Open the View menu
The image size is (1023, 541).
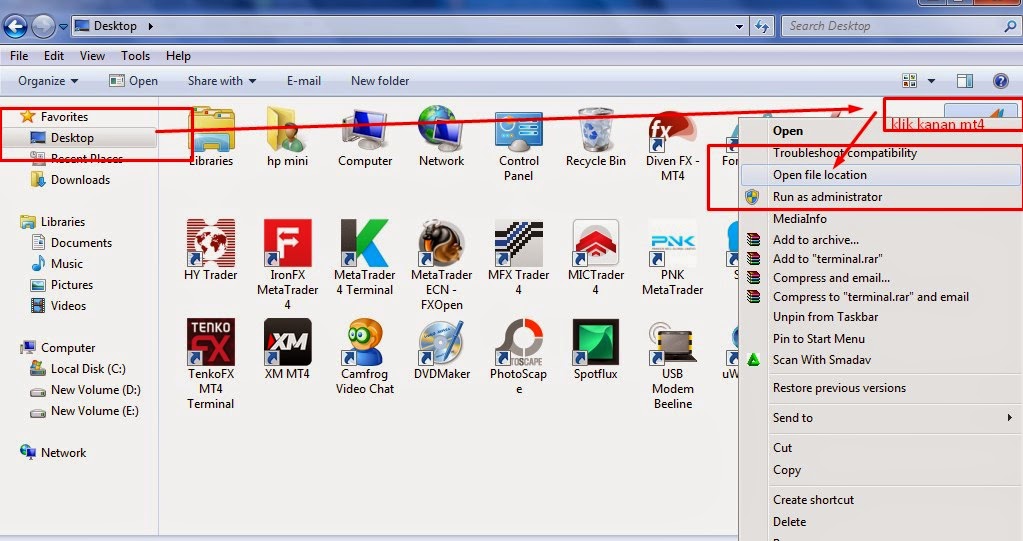[x=92, y=56]
